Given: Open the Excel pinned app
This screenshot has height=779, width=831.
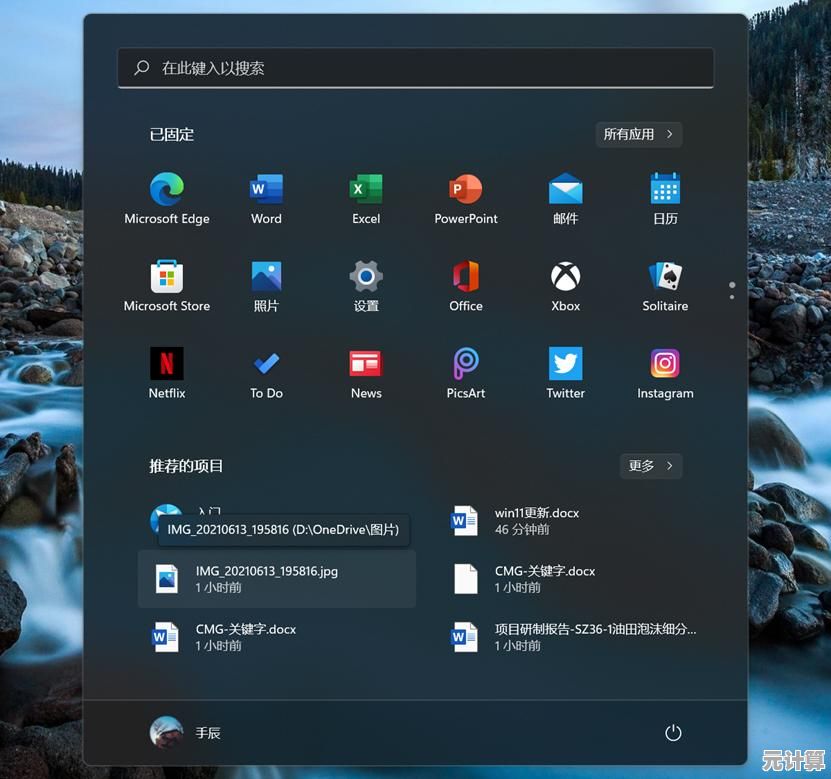Looking at the screenshot, I should pyautogui.click(x=366, y=198).
